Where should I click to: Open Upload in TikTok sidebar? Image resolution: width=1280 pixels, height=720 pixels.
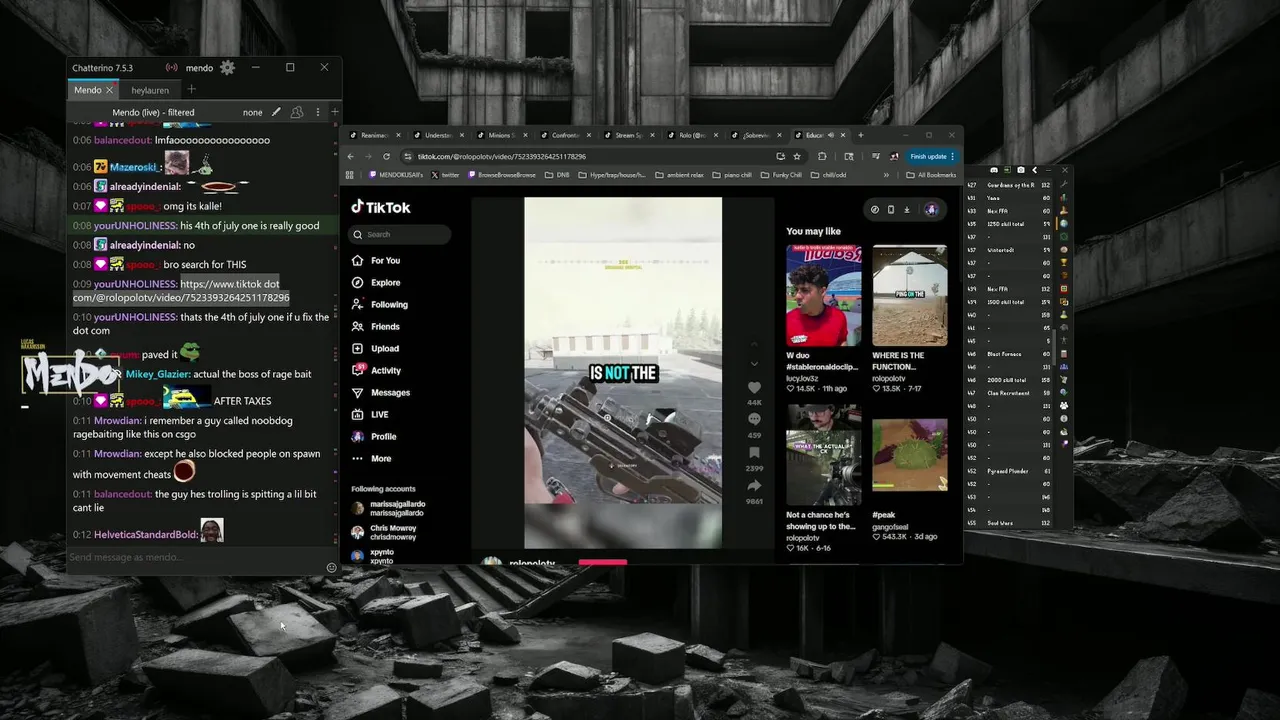coord(377,348)
